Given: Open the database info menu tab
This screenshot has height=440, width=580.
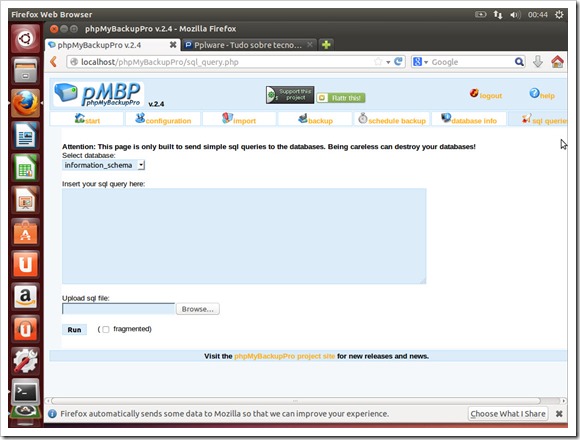Looking at the screenshot, I should [469, 119].
